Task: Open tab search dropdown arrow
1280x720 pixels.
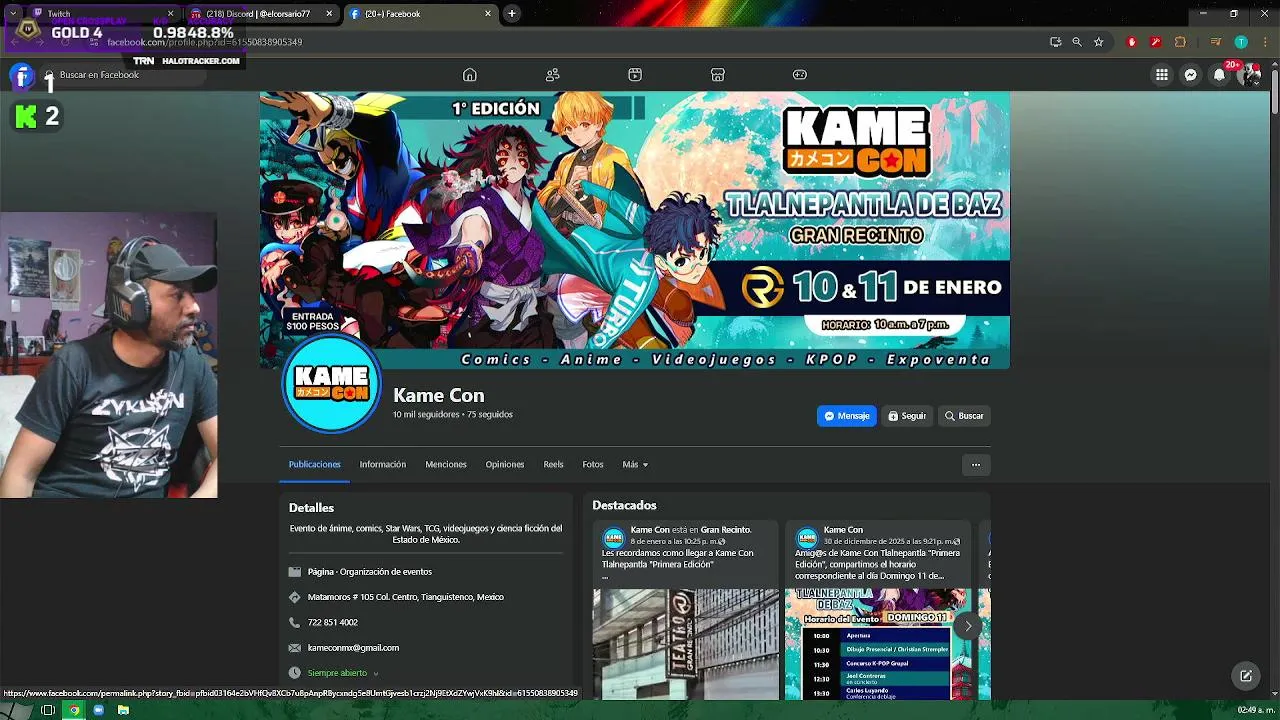Action: pos(13,14)
